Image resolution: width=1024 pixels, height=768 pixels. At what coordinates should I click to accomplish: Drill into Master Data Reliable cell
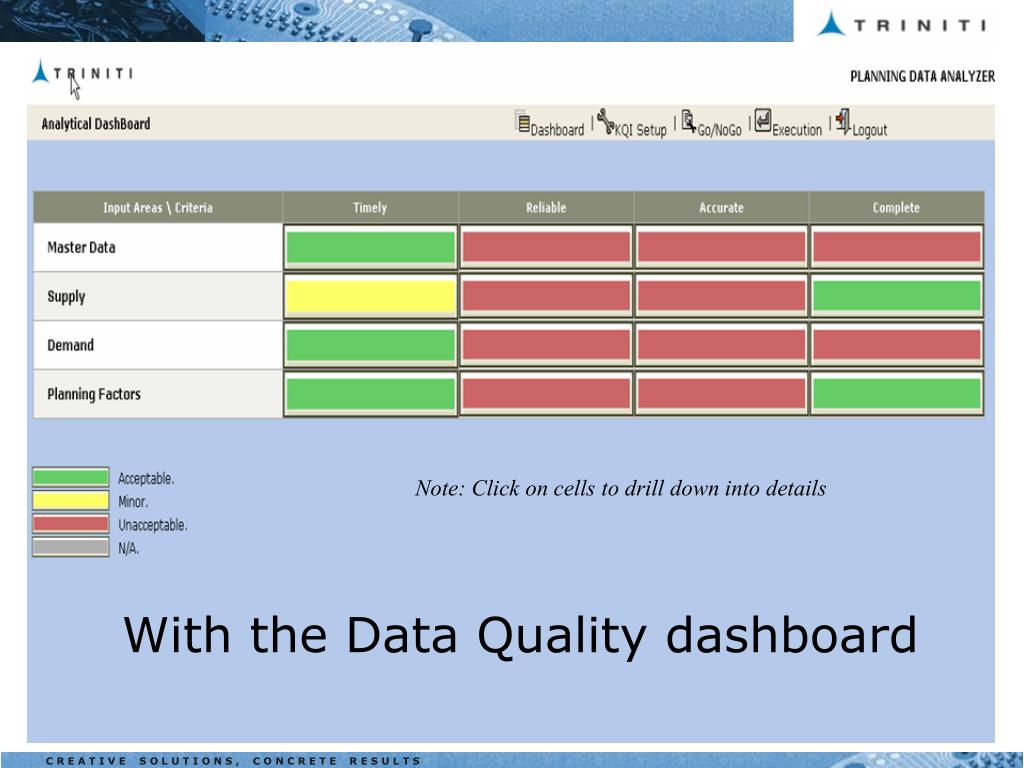pyautogui.click(x=546, y=248)
